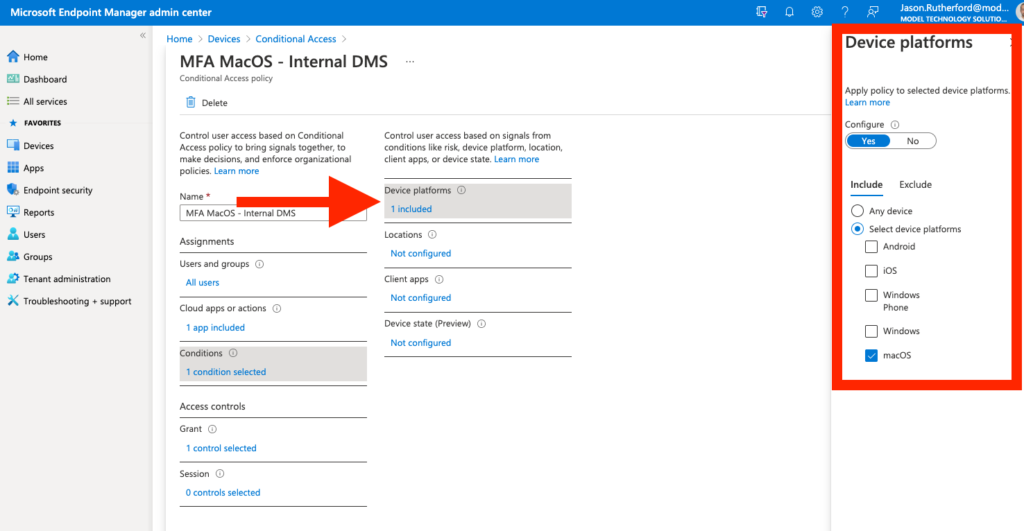This screenshot has width=1024, height=531.
Task: Open 1 control selected under Grant
Action: click(221, 449)
